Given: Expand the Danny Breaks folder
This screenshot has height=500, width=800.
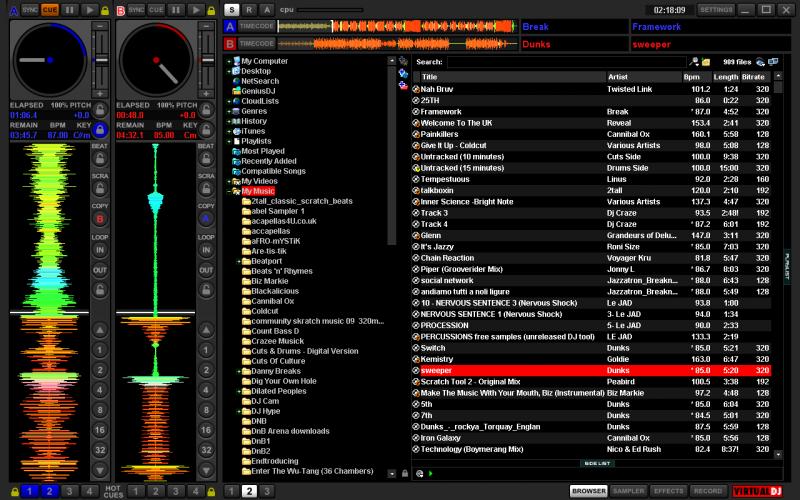Looking at the screenshot, I should coord(239,371).
